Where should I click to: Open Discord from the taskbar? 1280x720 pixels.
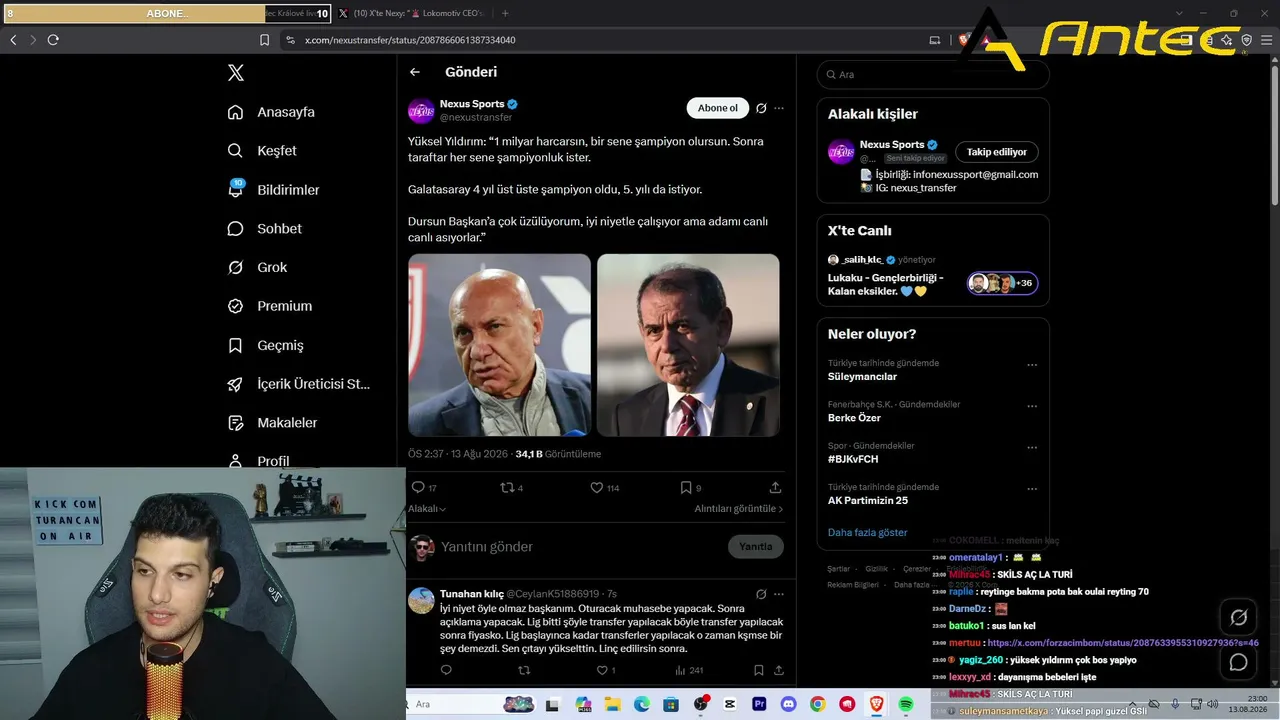pyautogui.click(x=788, y=704)
